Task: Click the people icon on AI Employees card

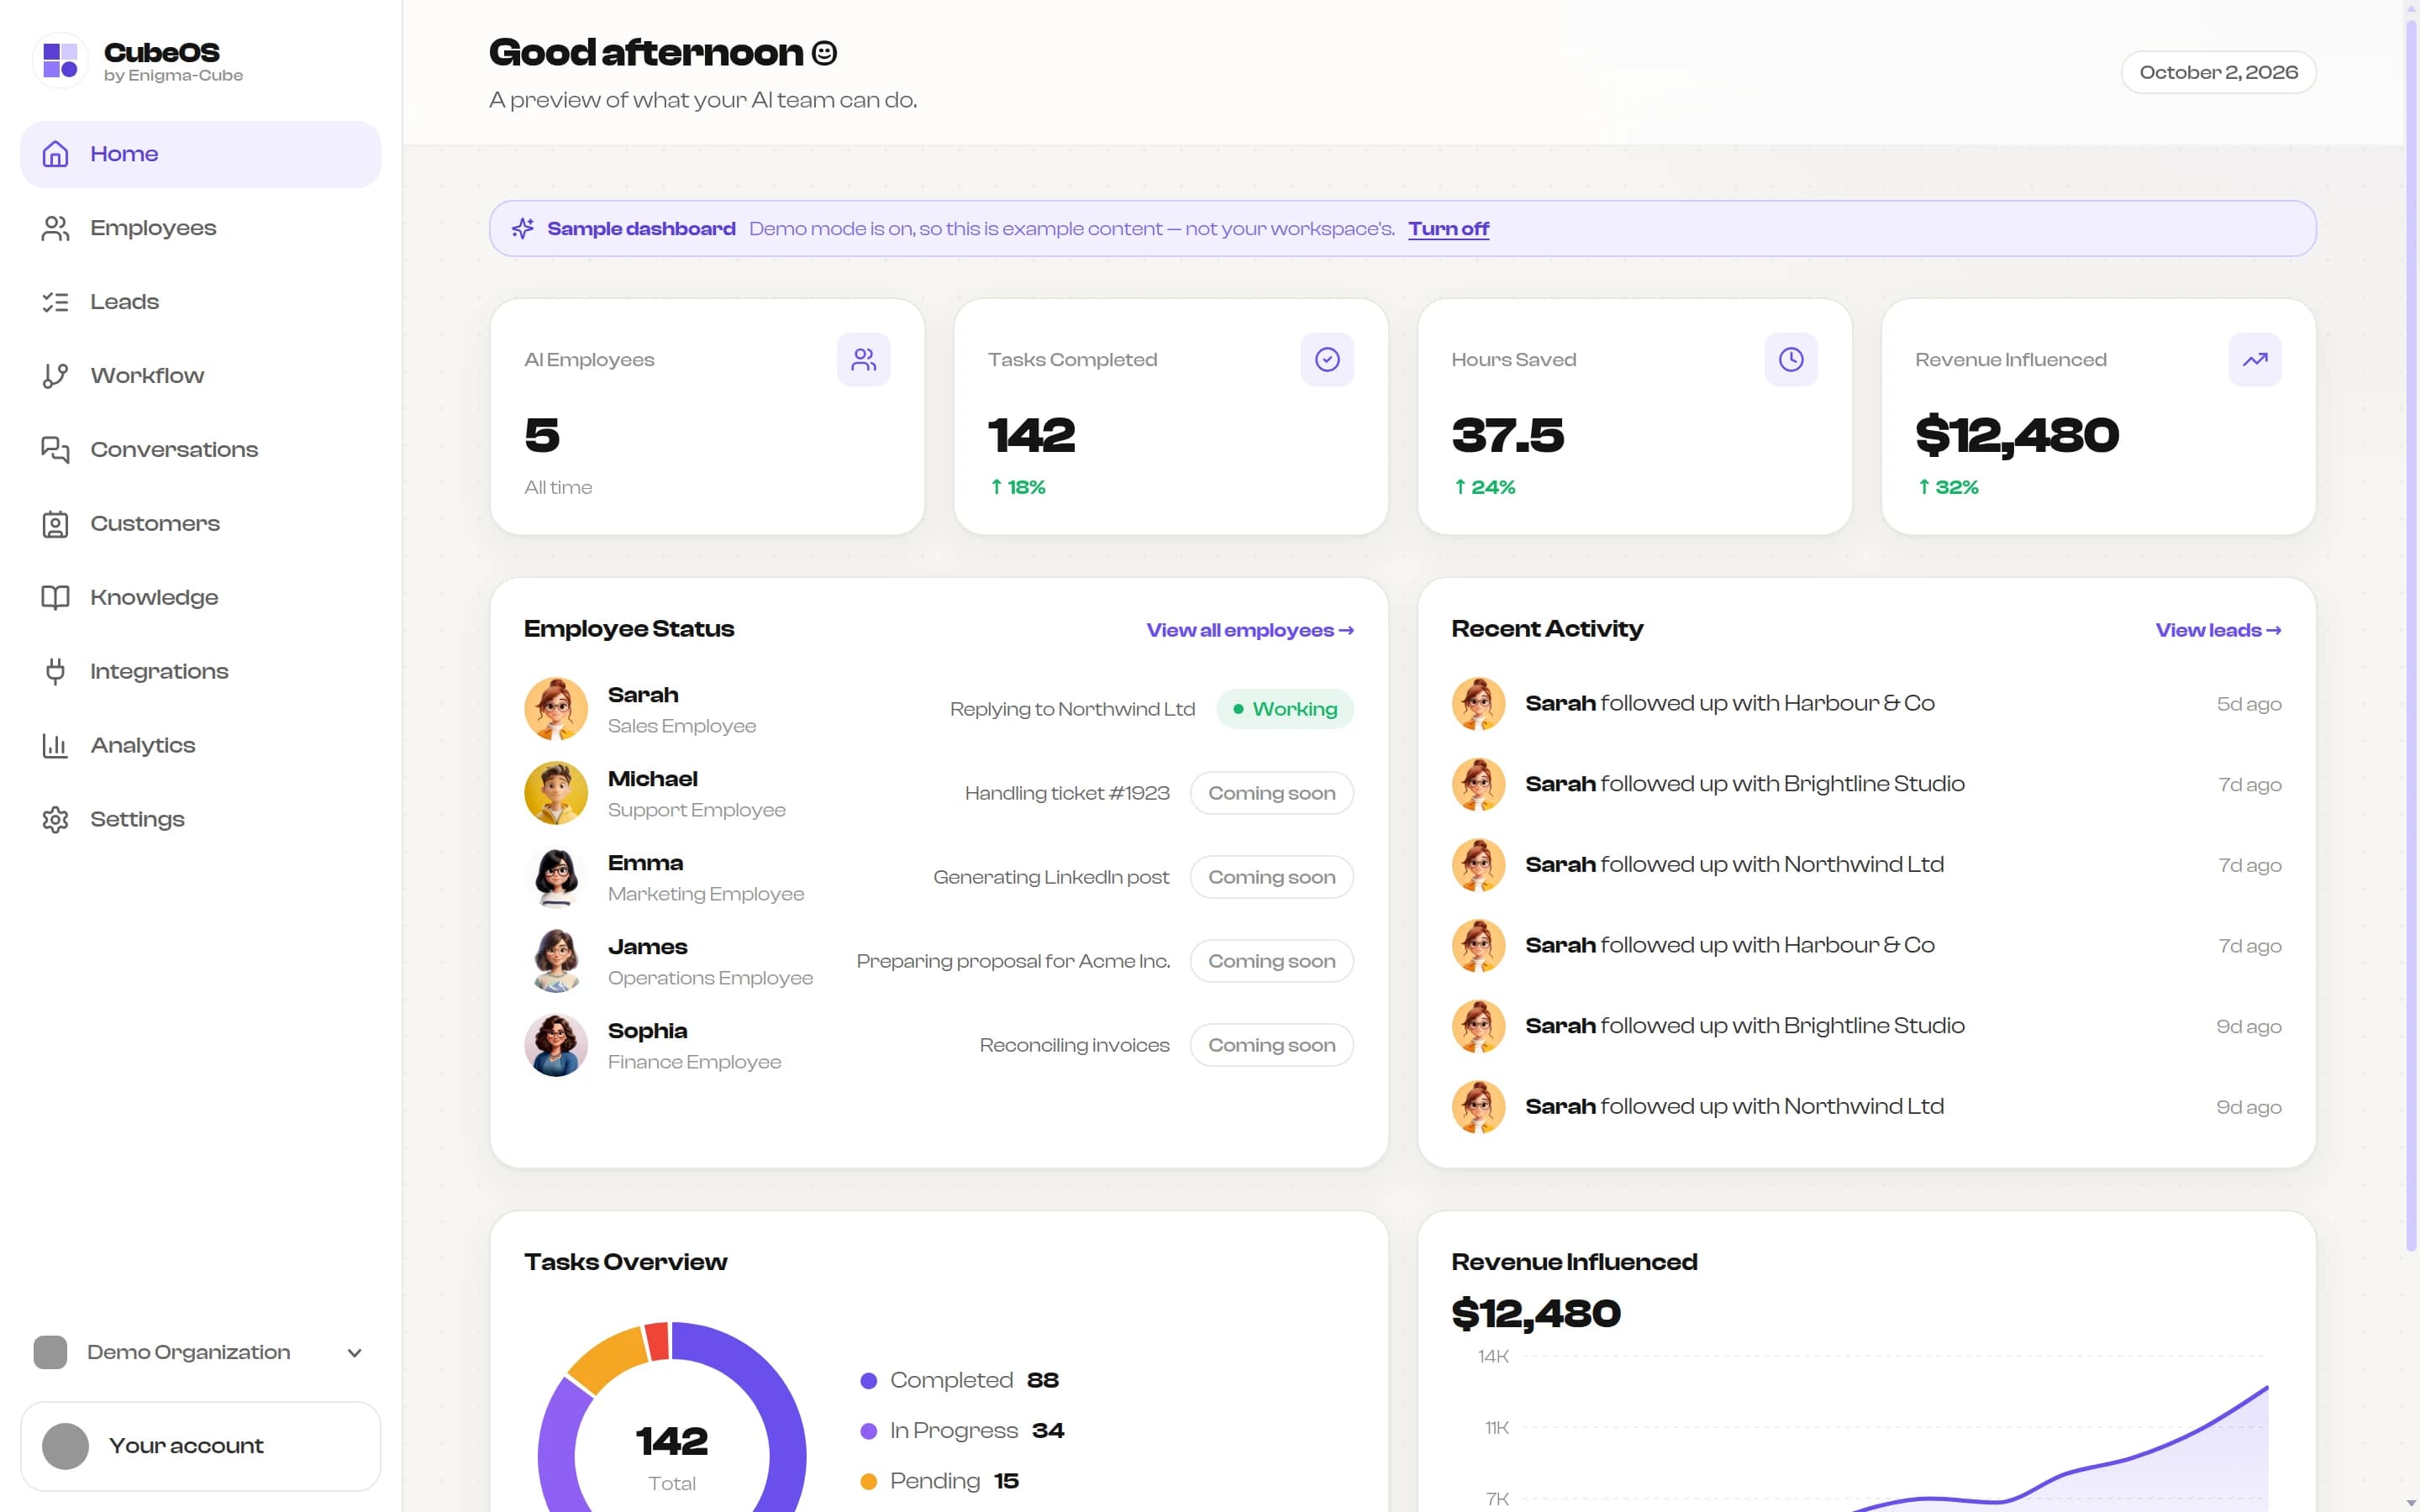Action: 863,359
